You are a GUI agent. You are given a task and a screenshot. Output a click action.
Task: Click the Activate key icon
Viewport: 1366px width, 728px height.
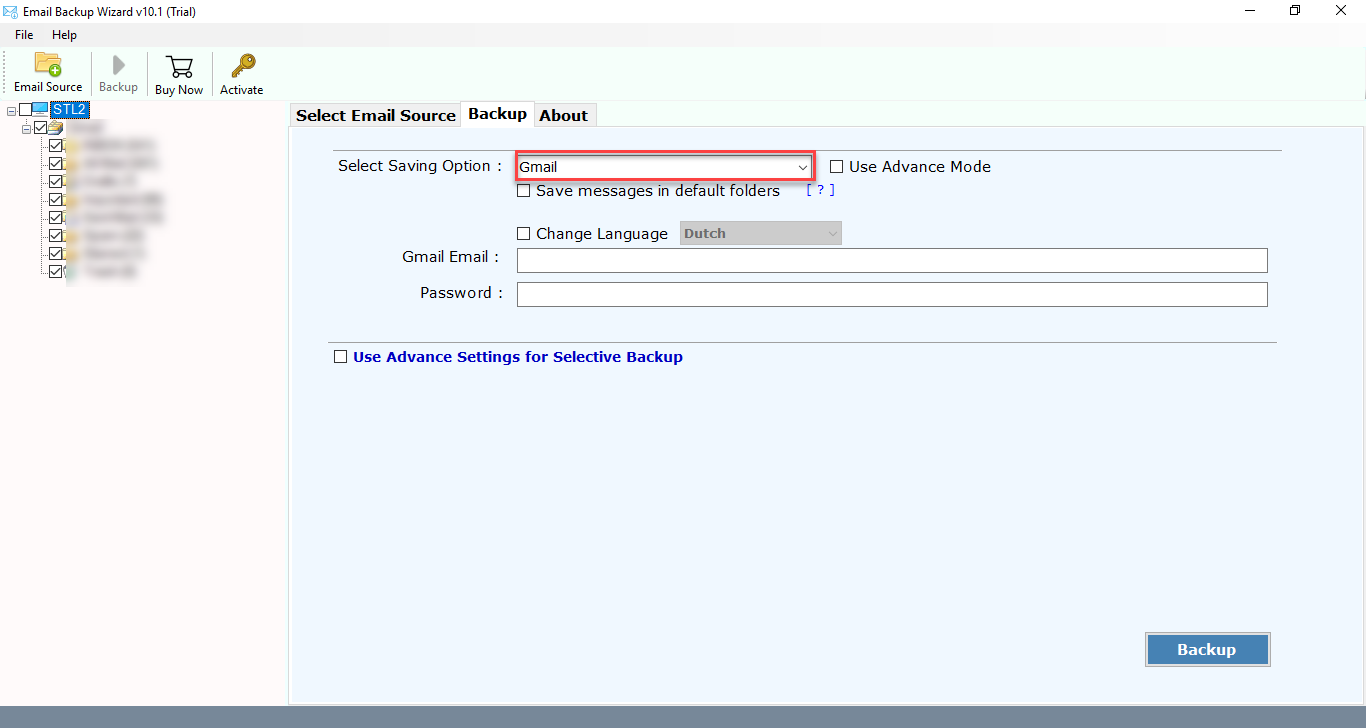click(x=240, y=72)
